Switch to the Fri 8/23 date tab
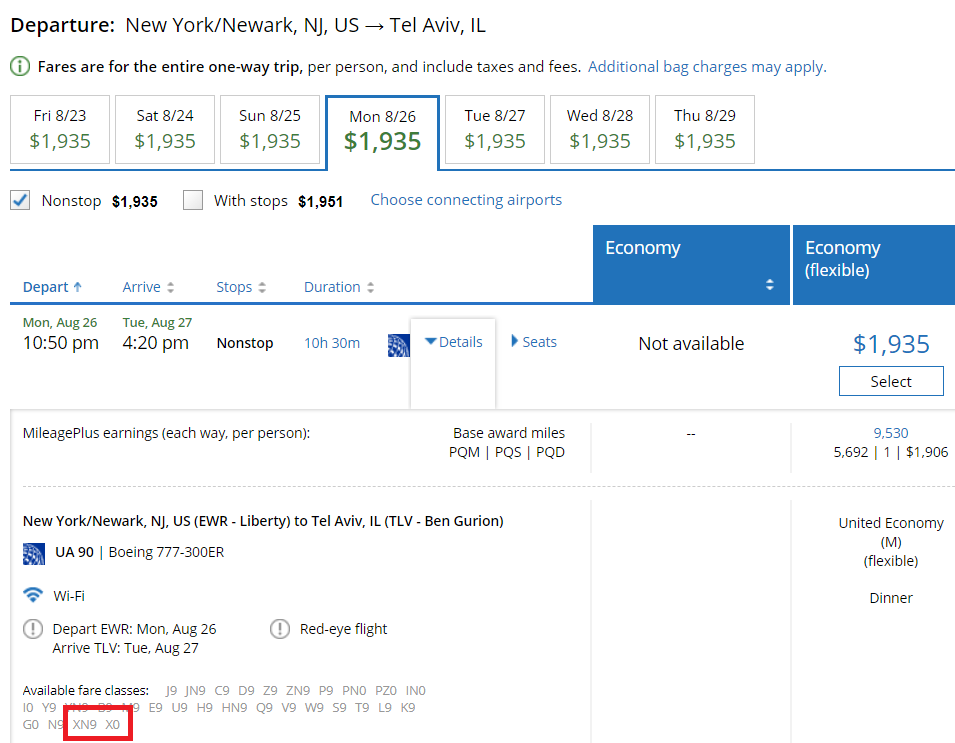 pos(60,129)
